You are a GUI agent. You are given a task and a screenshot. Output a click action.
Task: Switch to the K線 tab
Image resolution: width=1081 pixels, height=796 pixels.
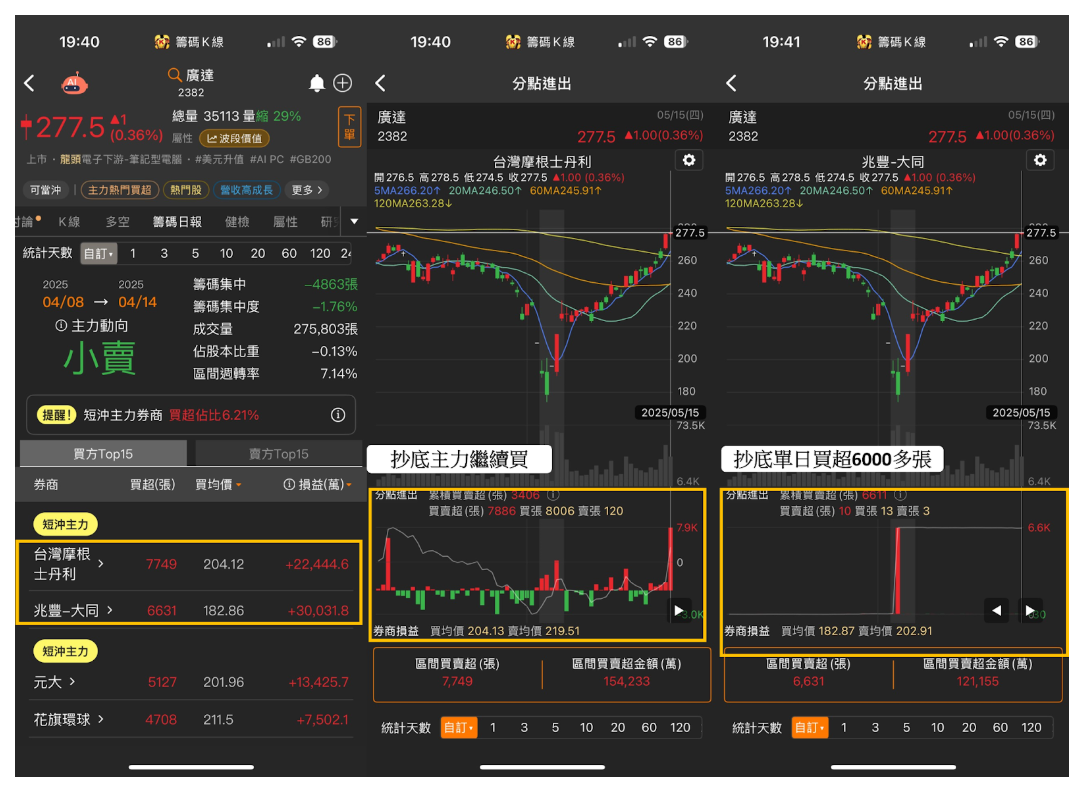(69, 222)
